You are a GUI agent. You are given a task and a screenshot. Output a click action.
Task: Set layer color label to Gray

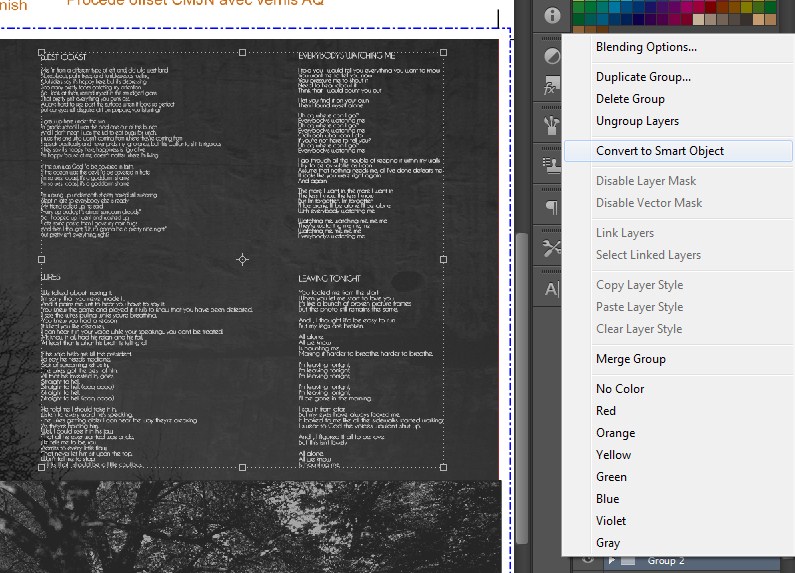(608, 543)
